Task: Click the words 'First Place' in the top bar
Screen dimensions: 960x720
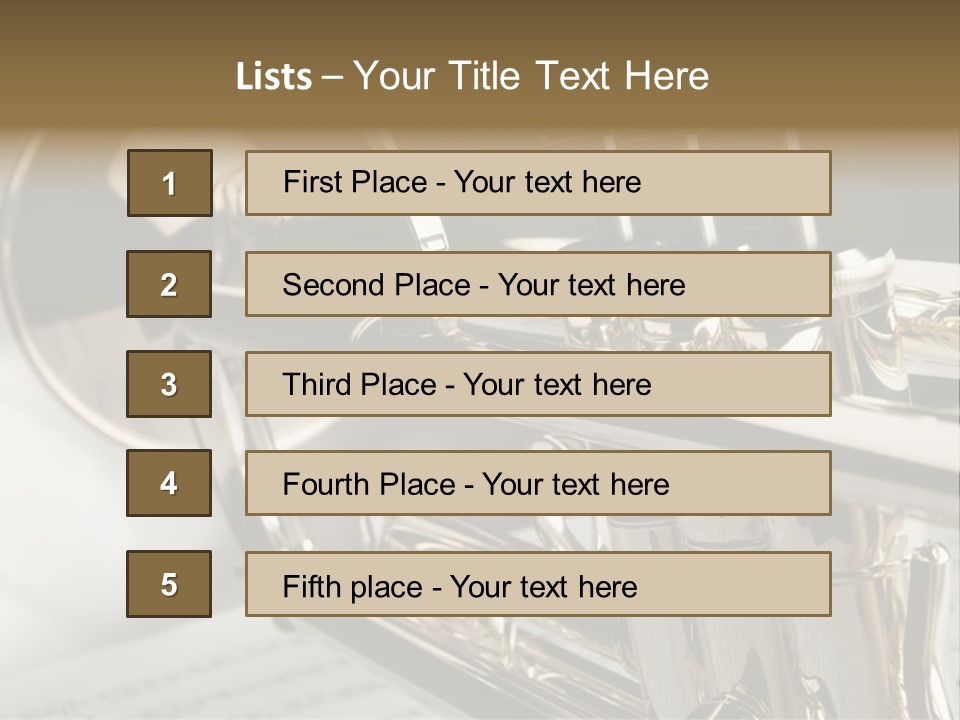Action: click(x=354, y=182)
